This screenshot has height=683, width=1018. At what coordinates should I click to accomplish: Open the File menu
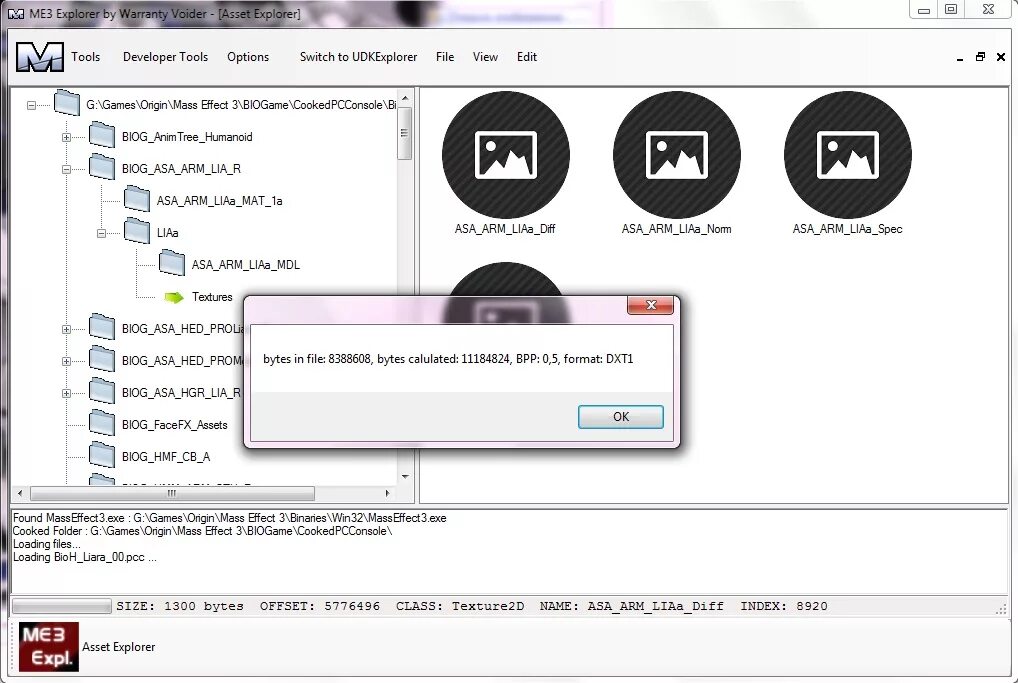point(445,57)
